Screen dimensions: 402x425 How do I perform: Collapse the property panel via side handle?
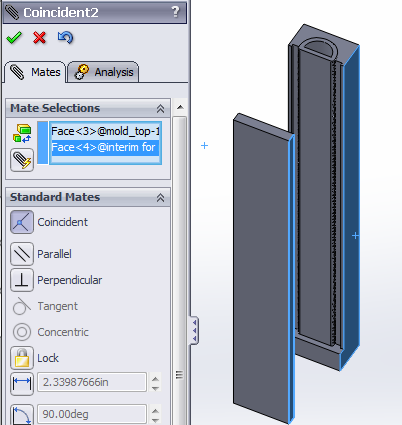click(x=194, y=330)
